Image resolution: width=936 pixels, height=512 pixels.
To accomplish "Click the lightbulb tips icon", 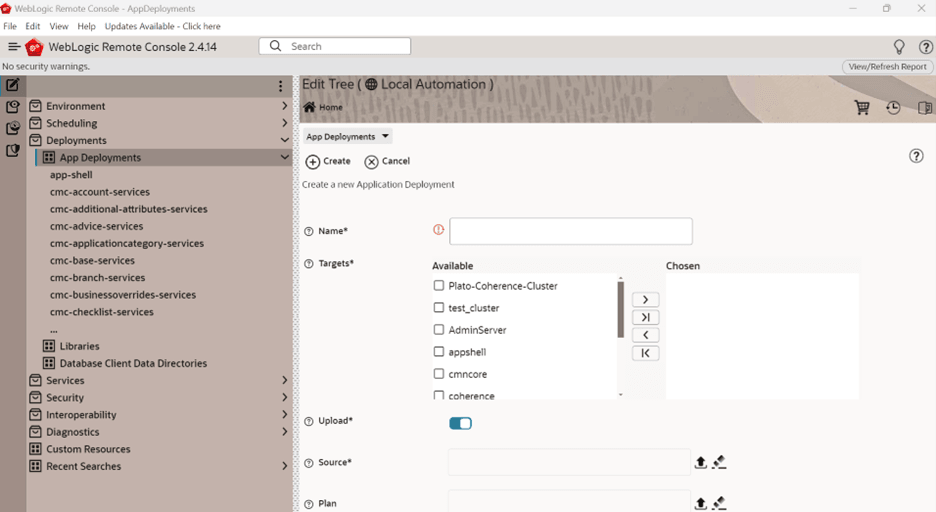I will pos(898,47).
